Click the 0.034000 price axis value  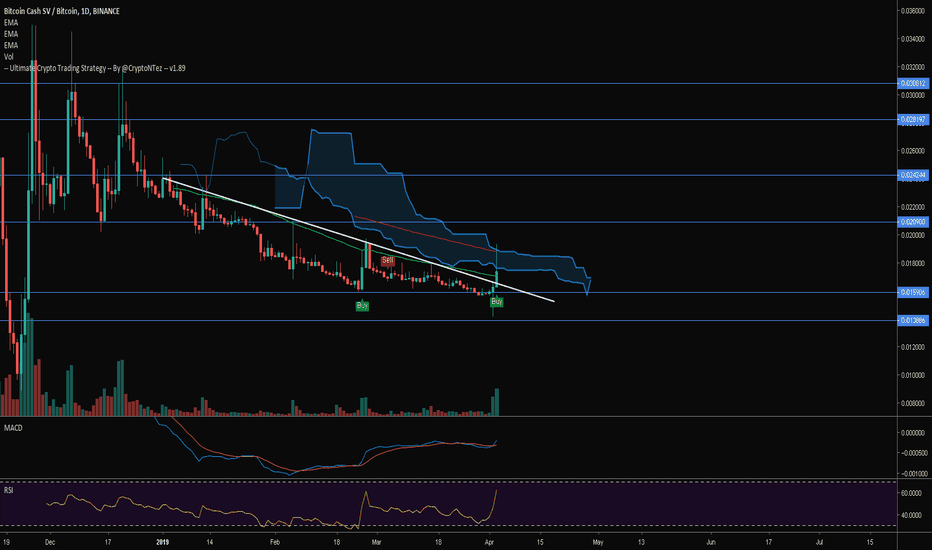(913, 39)
